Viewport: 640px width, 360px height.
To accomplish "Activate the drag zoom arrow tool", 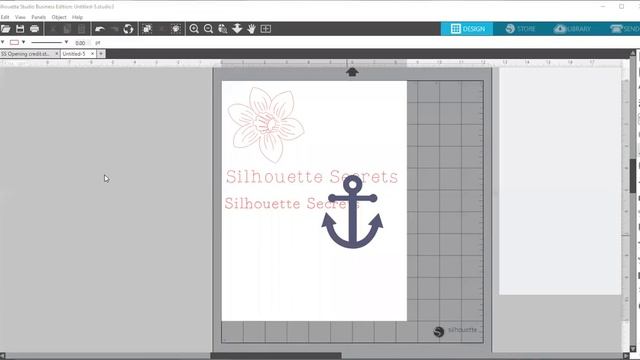I will pyautogui.click(x=237, y=29).
